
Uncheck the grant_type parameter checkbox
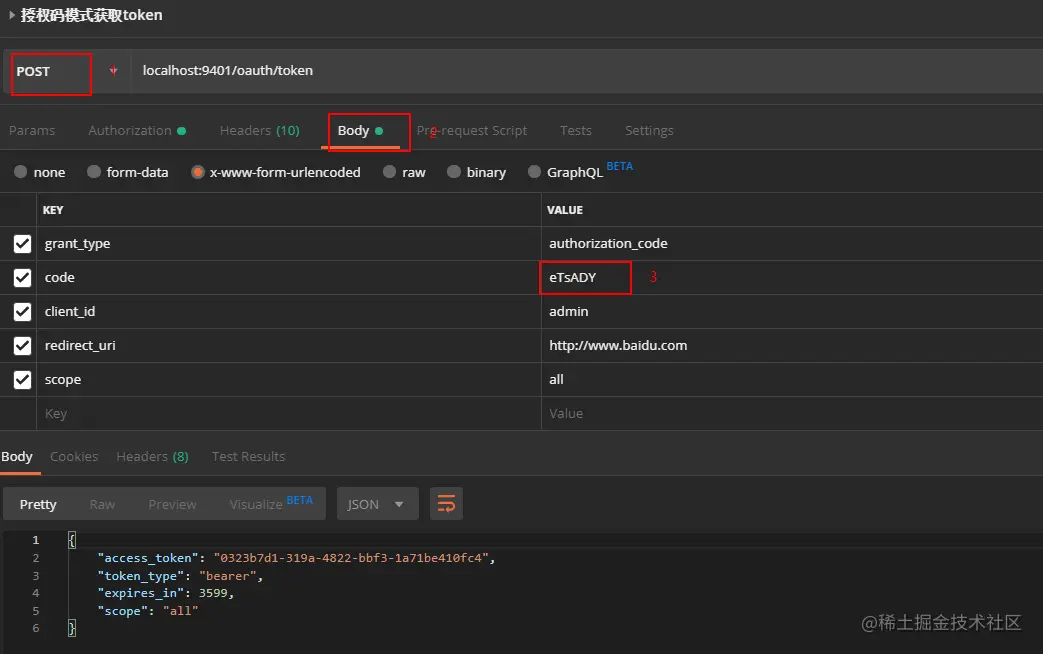[x=22, y=244]
